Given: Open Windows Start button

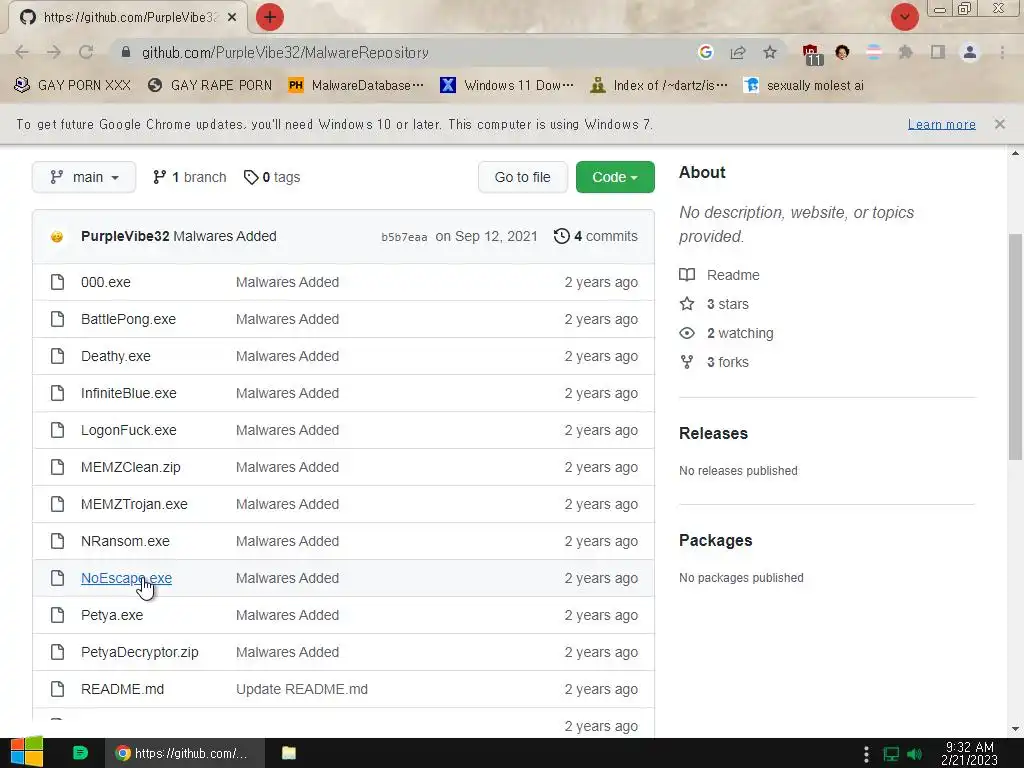Looking at the screenshot, I should pyautogui.click(x=26, y=753).
